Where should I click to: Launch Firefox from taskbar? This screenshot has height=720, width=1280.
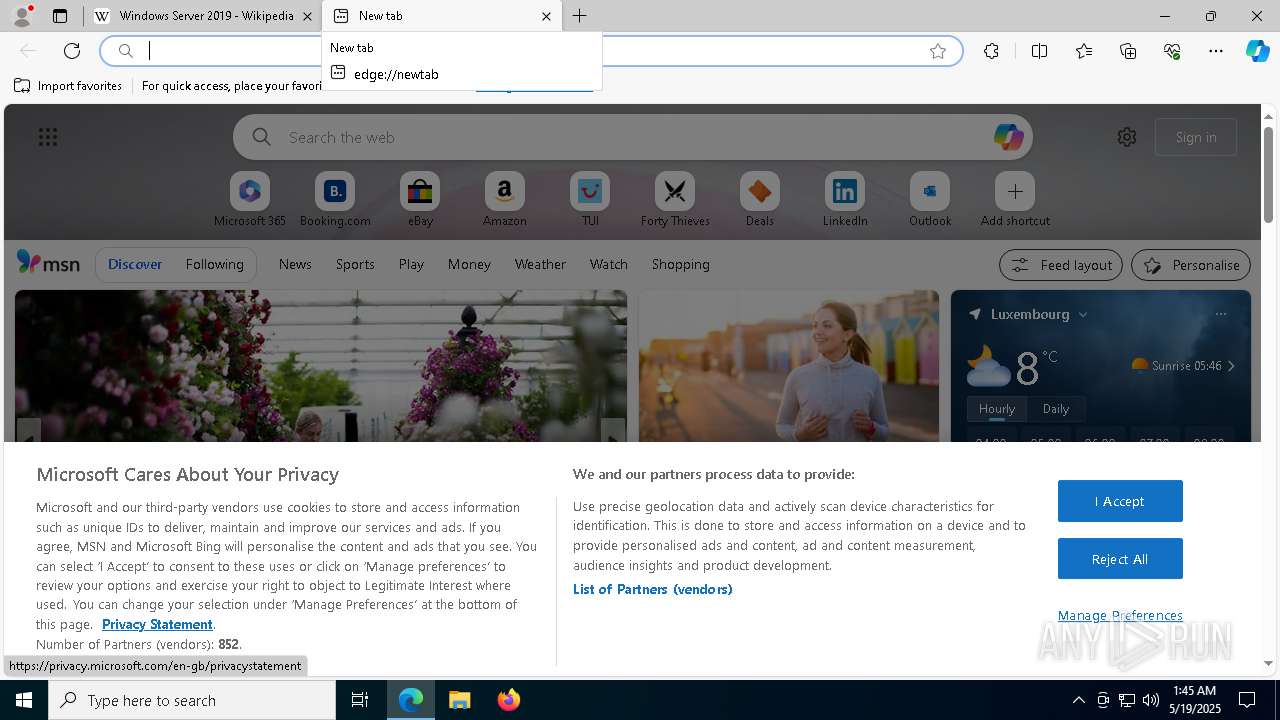(x=508, y=700)
